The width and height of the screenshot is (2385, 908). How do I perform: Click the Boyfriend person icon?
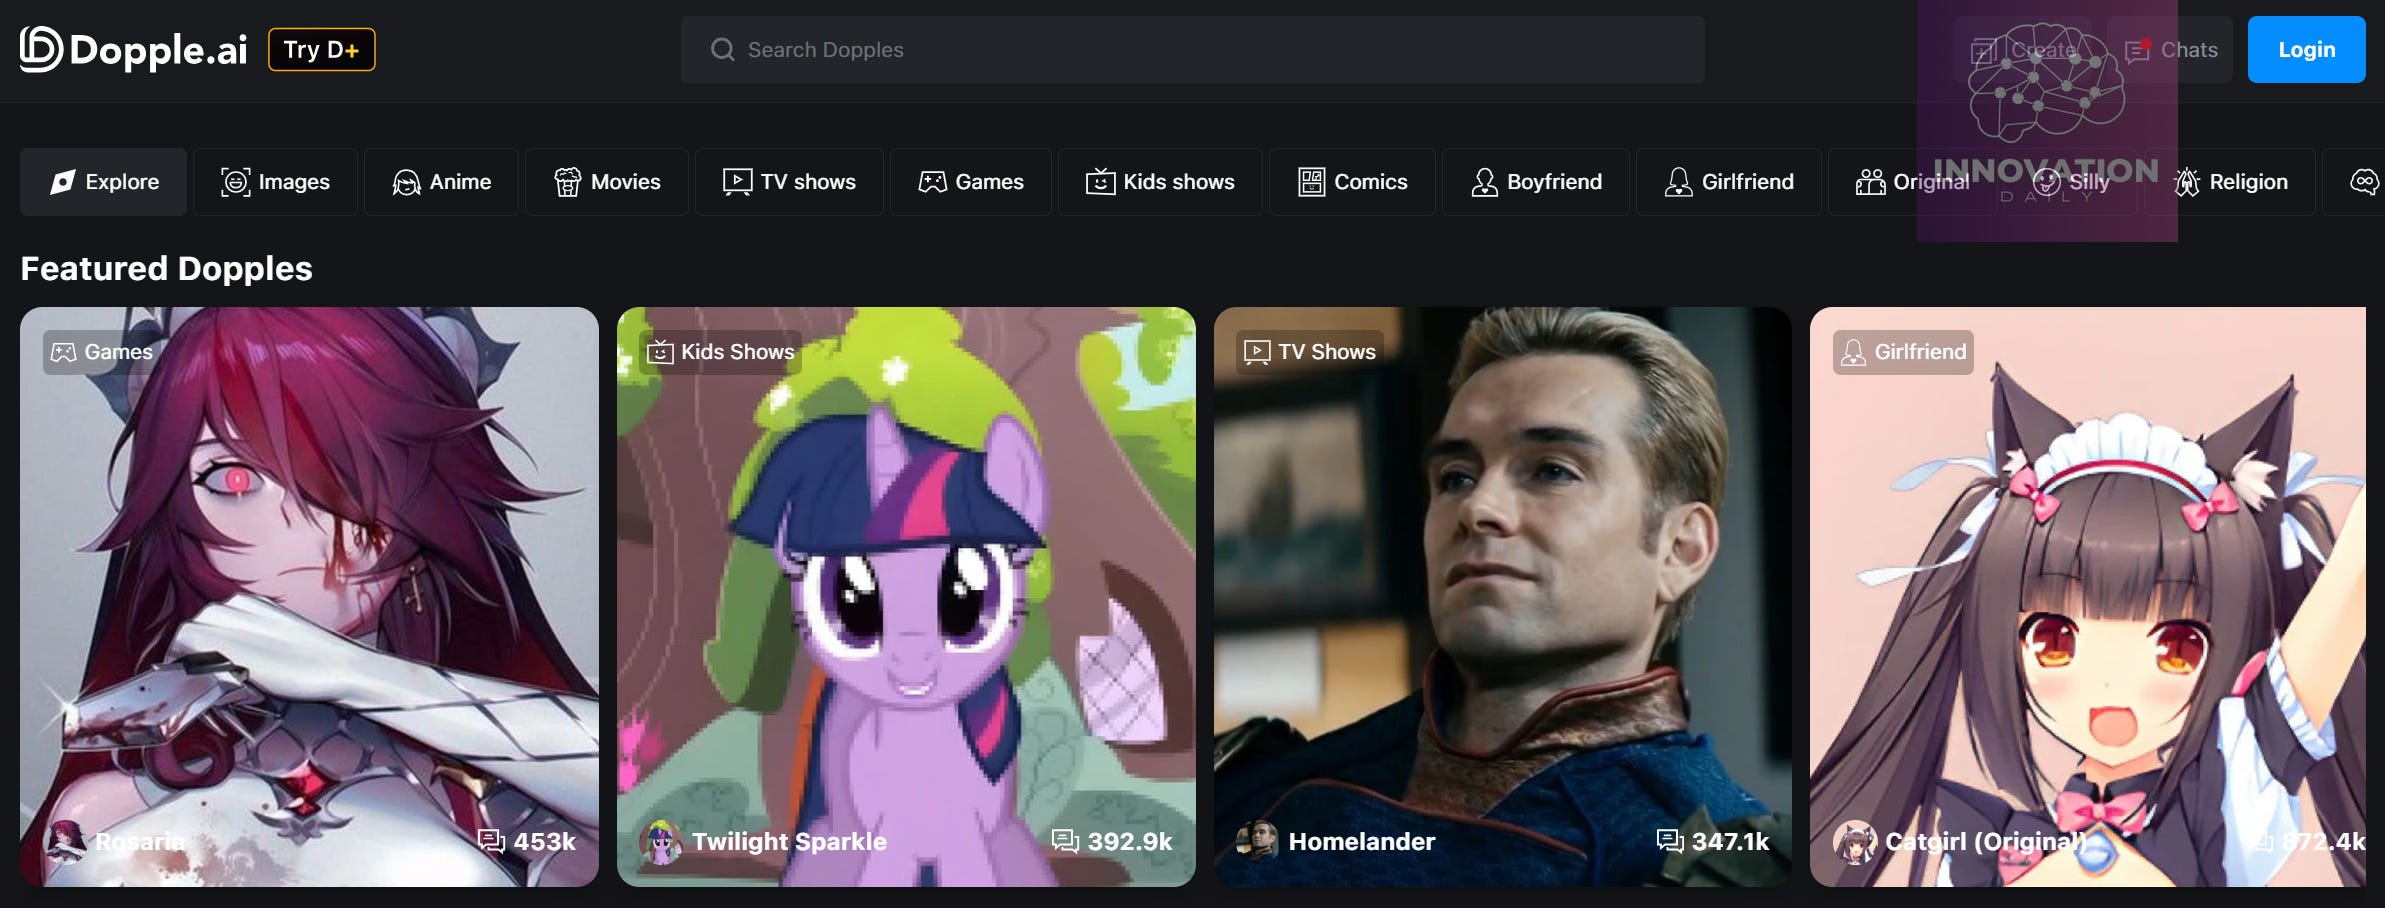pos(1484,182)
